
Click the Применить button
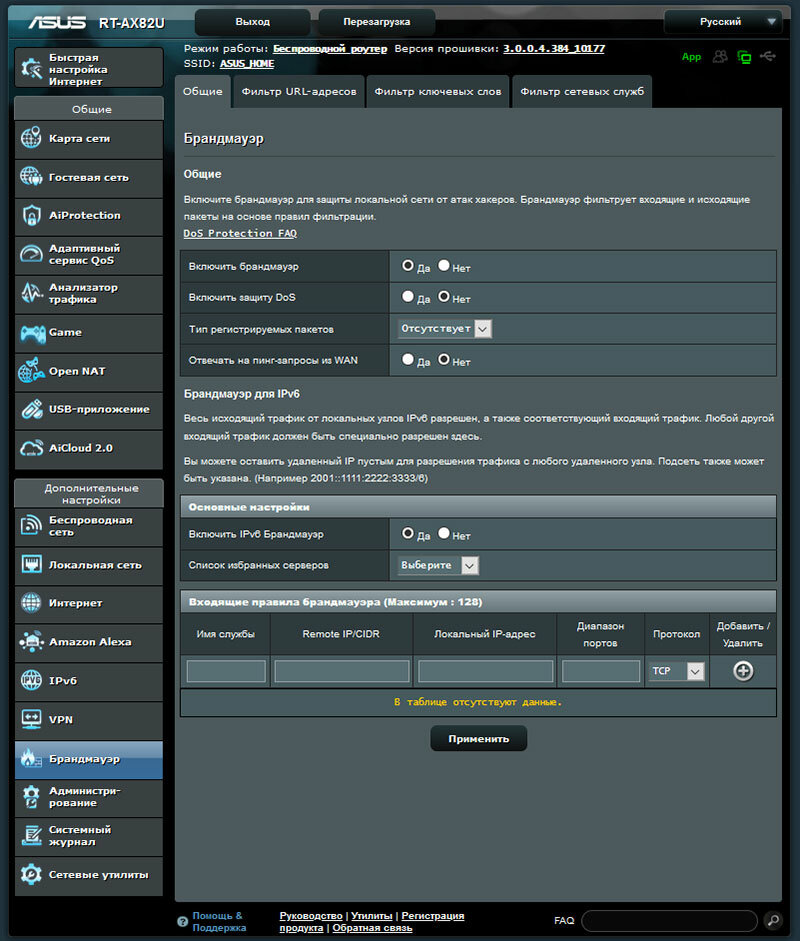pyautogui.click(x=479, y=739)
